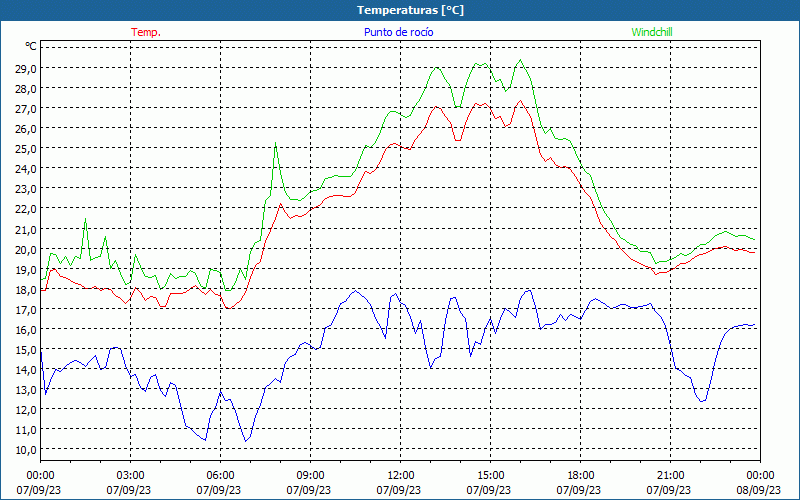Click the blue dew point dip near 22:00
Screen dimensions: 800x500
(x=702, y=401)
